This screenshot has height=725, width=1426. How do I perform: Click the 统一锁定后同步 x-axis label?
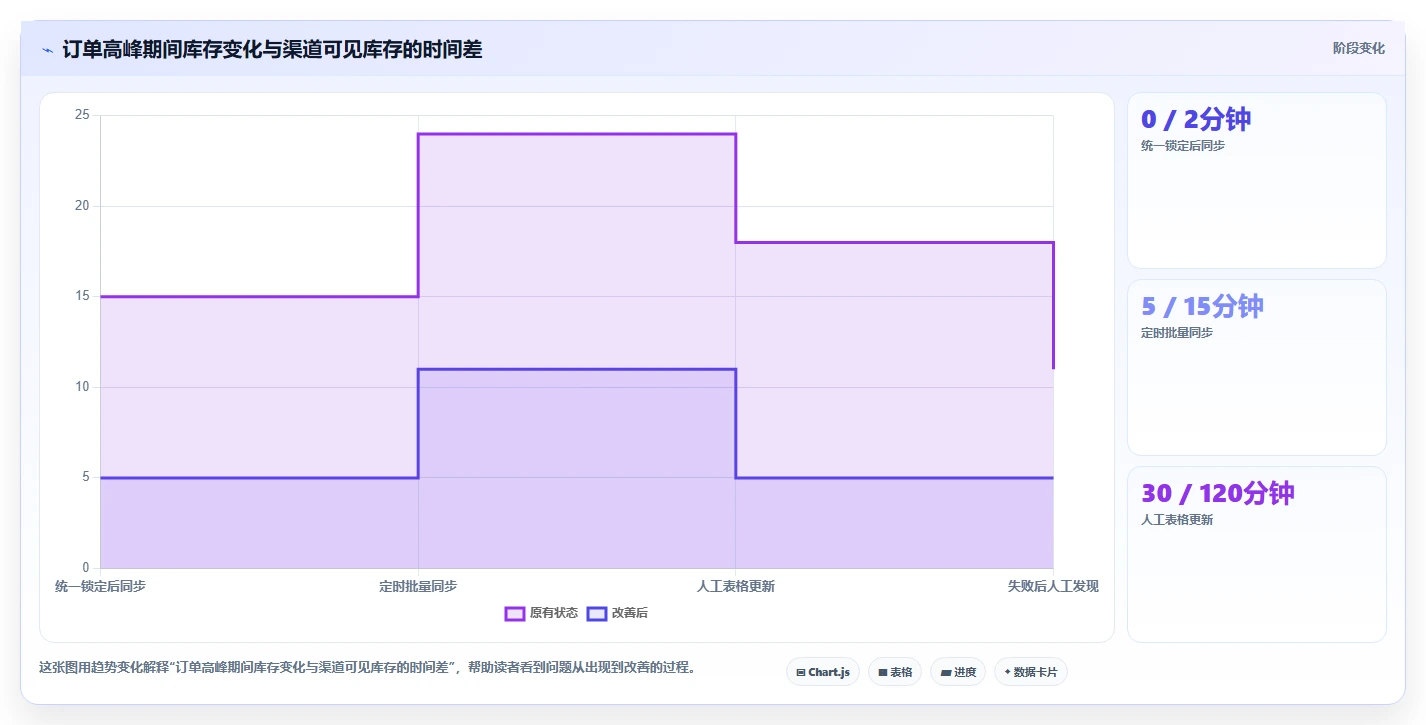(x=100, y=586)
